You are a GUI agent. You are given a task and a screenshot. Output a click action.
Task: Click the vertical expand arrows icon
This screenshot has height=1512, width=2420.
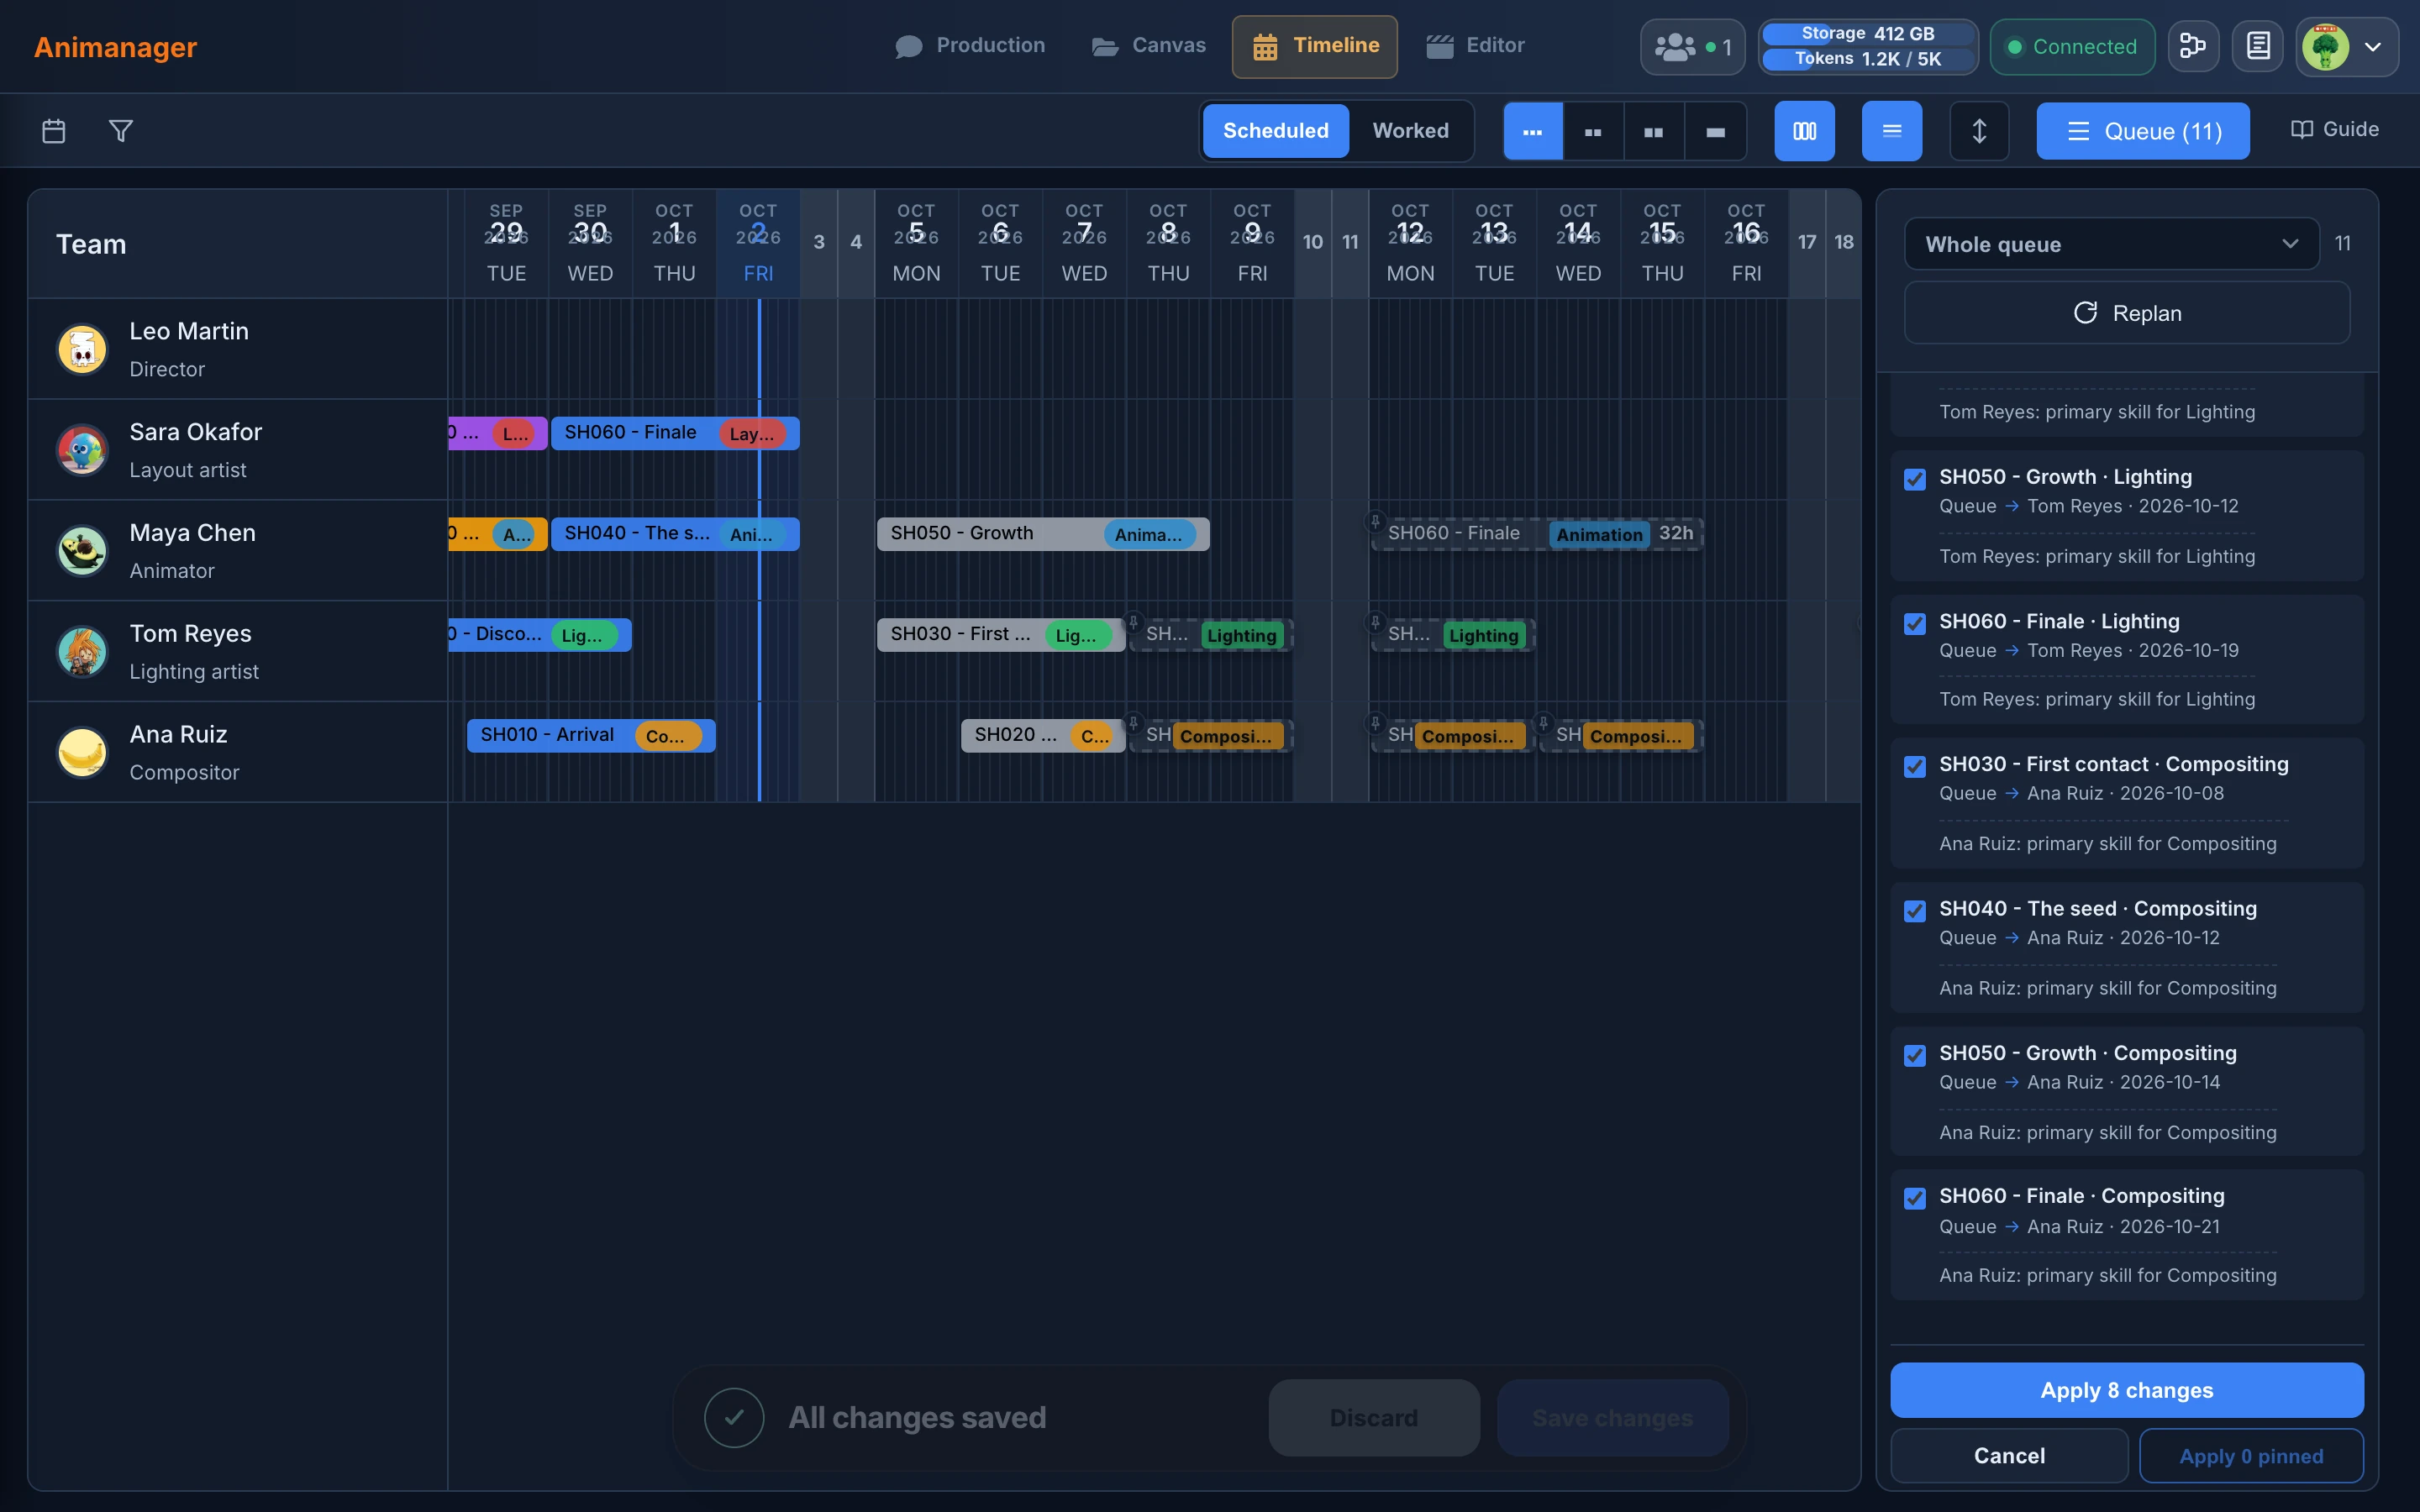[1979, 131]
